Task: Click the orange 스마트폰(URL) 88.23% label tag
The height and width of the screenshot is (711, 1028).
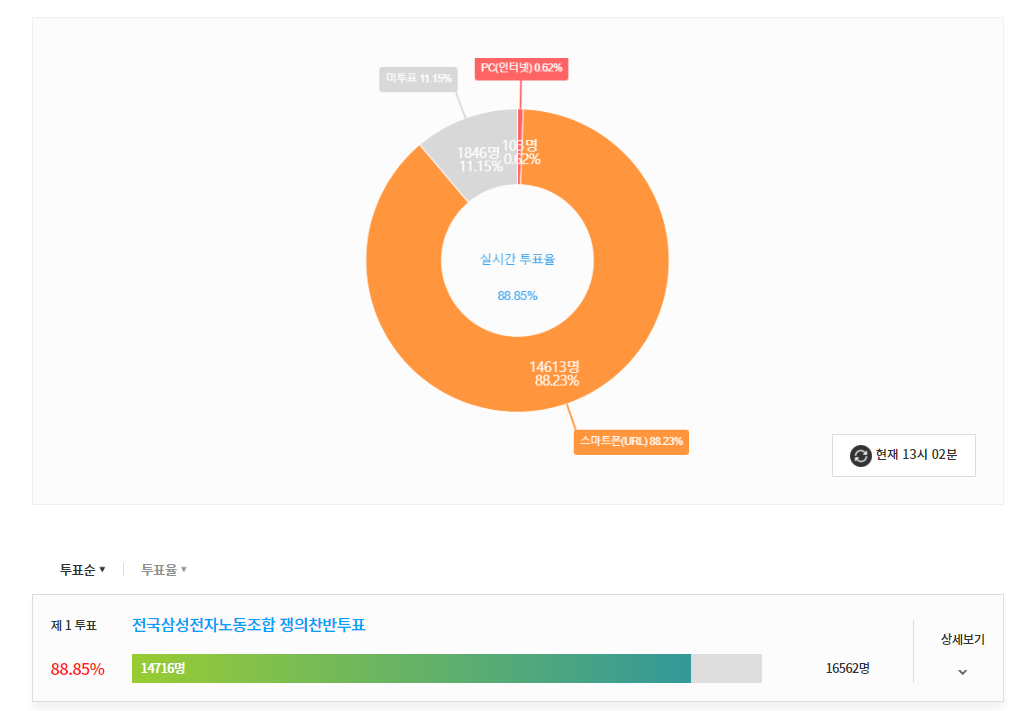Action: click(631, 441)
